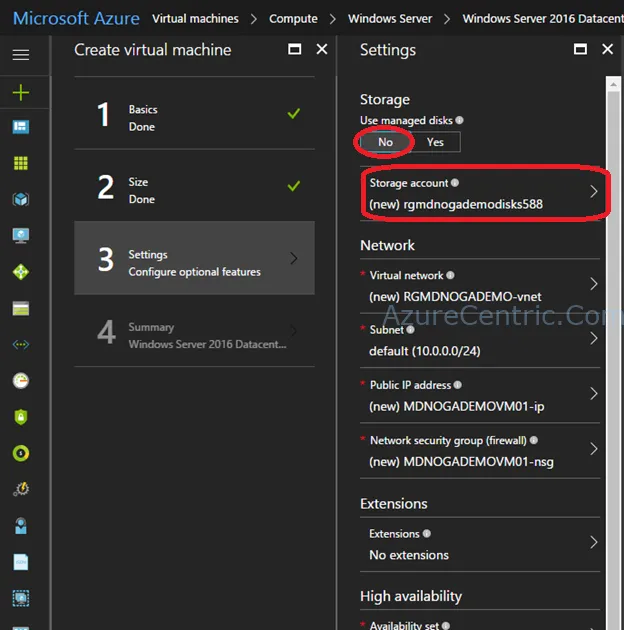This screenshot has height=630, width=624.
Task: Expand the Public IP address chevron
Action: click(594, 393)
